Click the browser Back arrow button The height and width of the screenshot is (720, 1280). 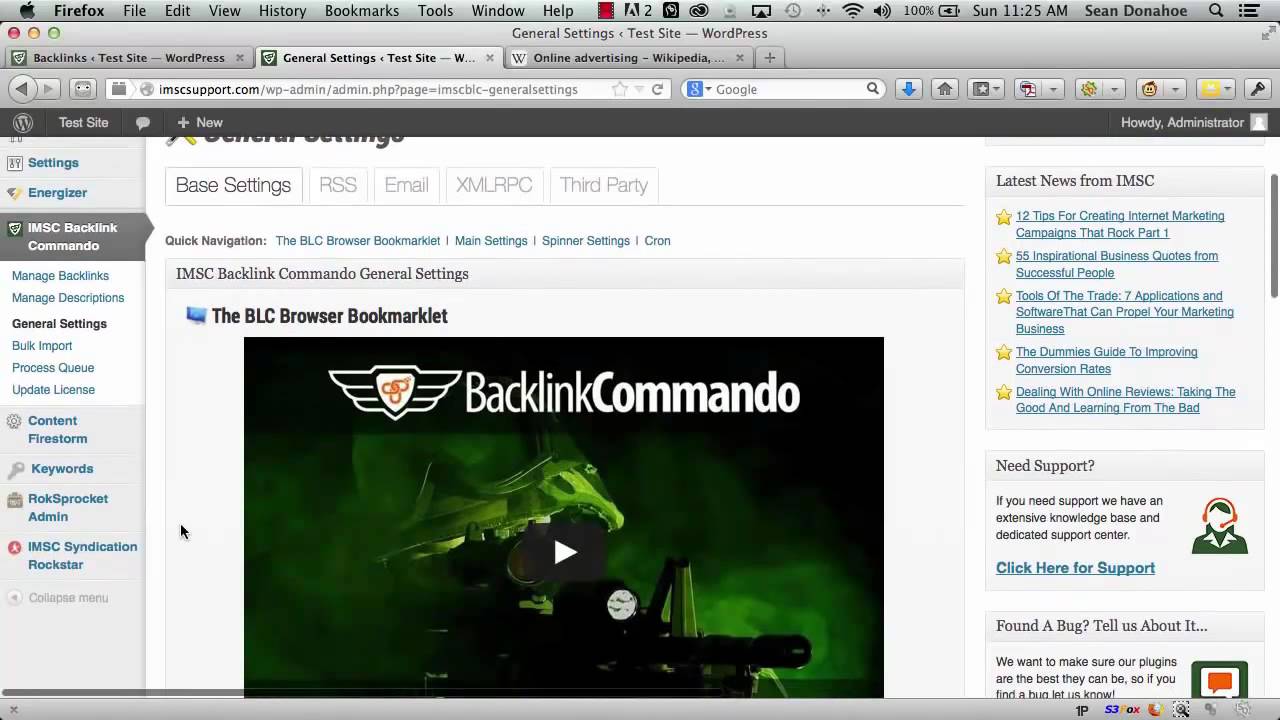[x=22, y=89]
